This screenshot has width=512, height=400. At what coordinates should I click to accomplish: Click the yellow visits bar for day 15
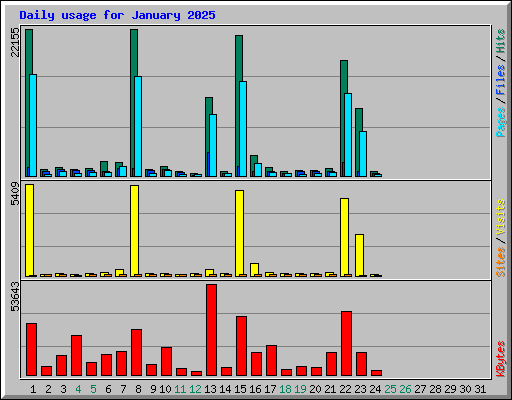(239, 233)
